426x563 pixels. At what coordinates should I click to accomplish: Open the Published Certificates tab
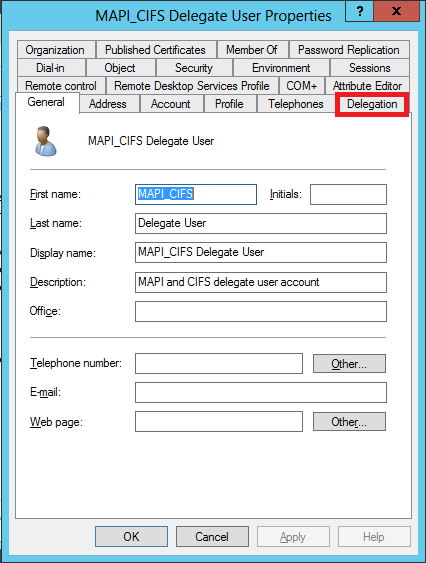[155, 50]
